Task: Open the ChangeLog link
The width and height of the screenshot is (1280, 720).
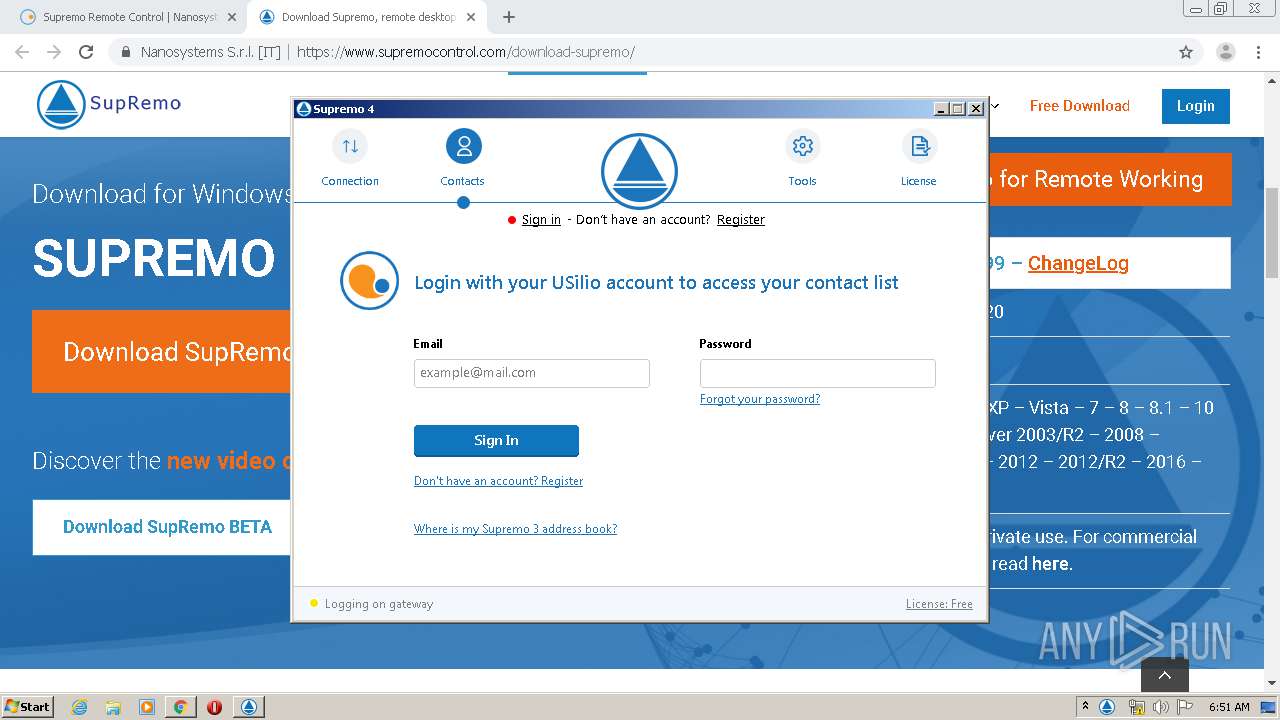Action: click(x=1078, y=263)
